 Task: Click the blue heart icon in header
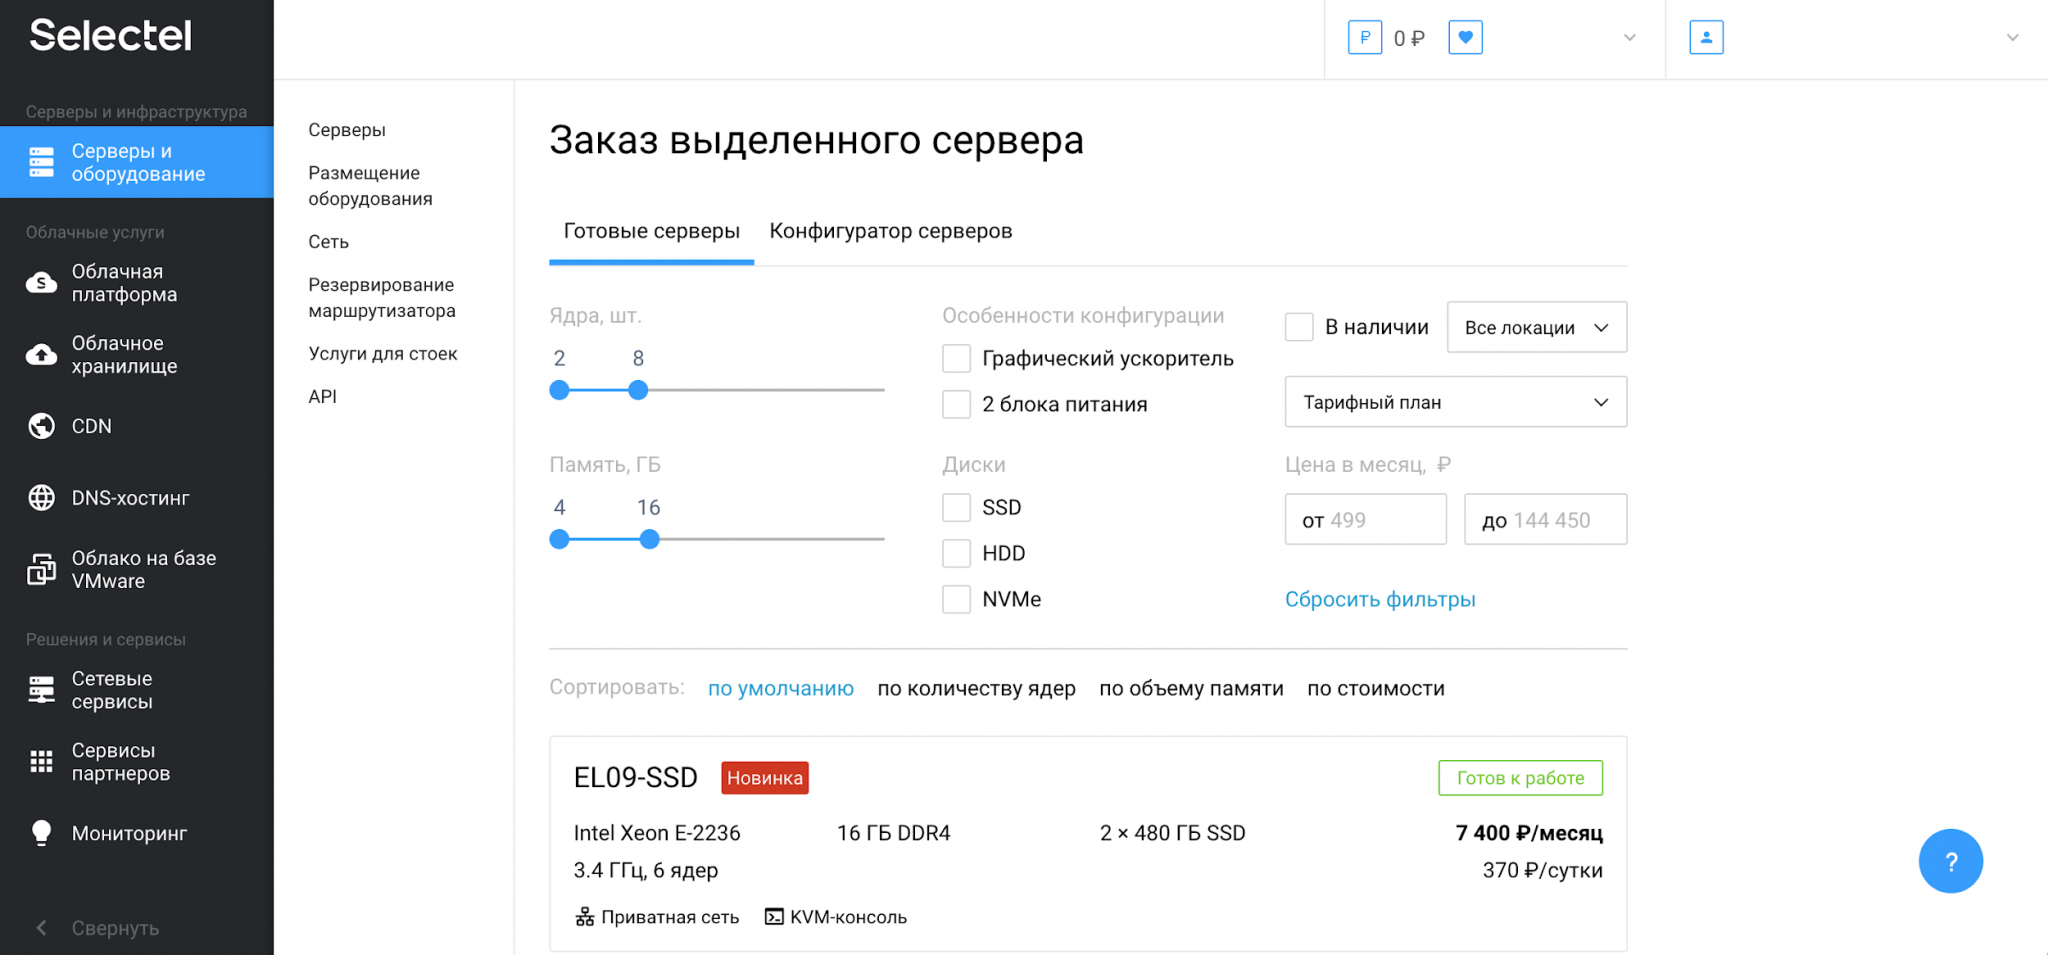point(1465,38)
